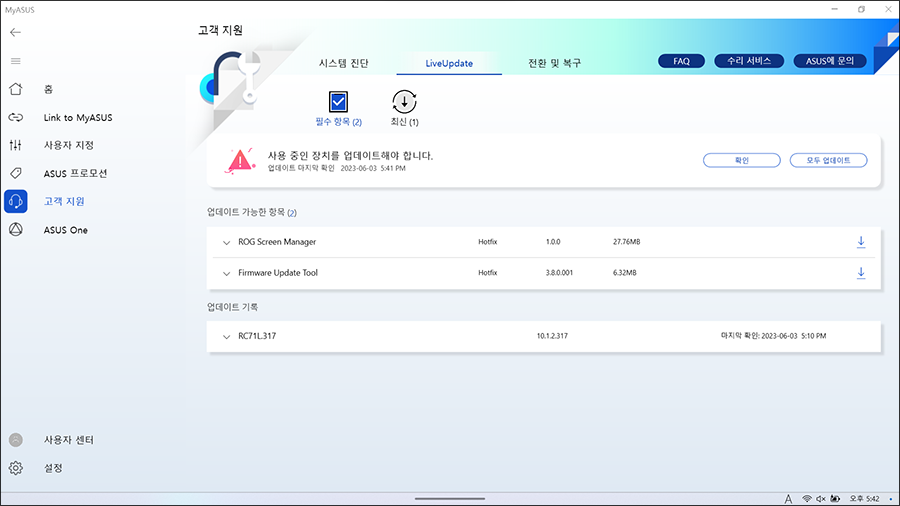
Task: Switch to the LiveUpdate tab
Action: pyautogui.click(x=449, y=63)
